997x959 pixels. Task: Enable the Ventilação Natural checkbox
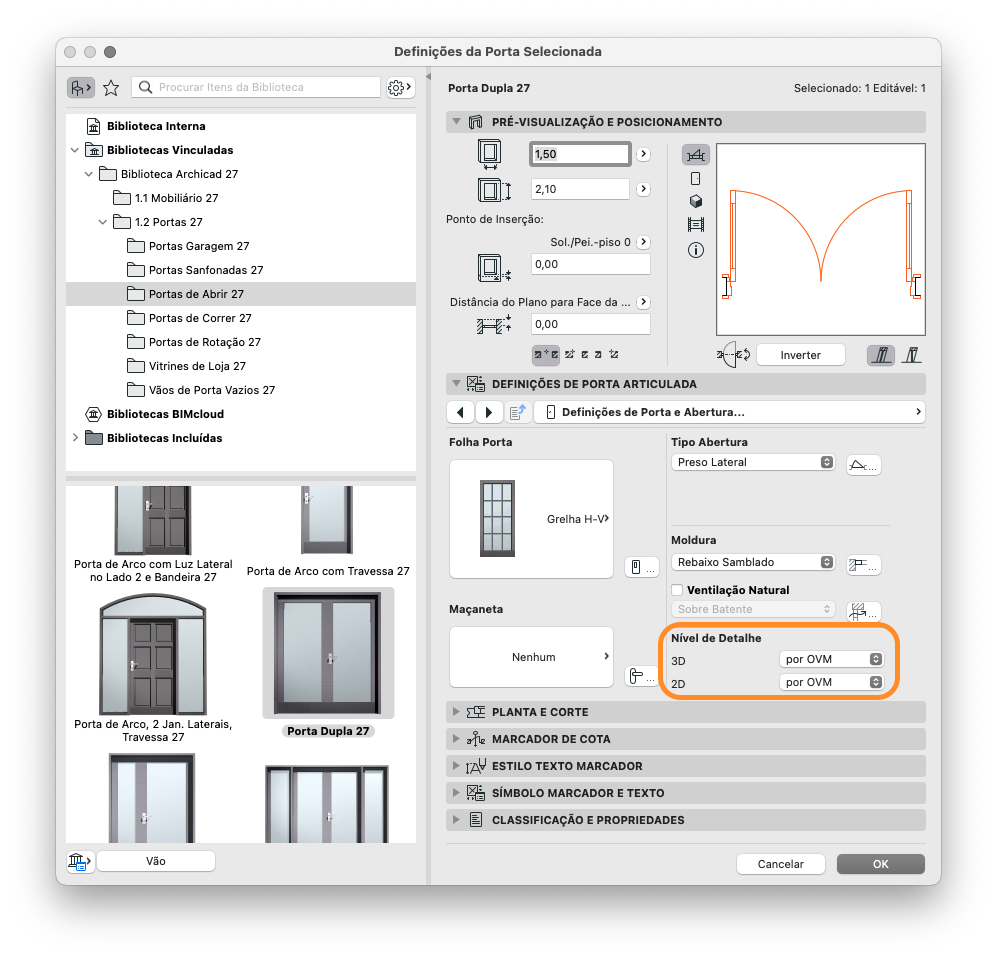click(677, 590)
